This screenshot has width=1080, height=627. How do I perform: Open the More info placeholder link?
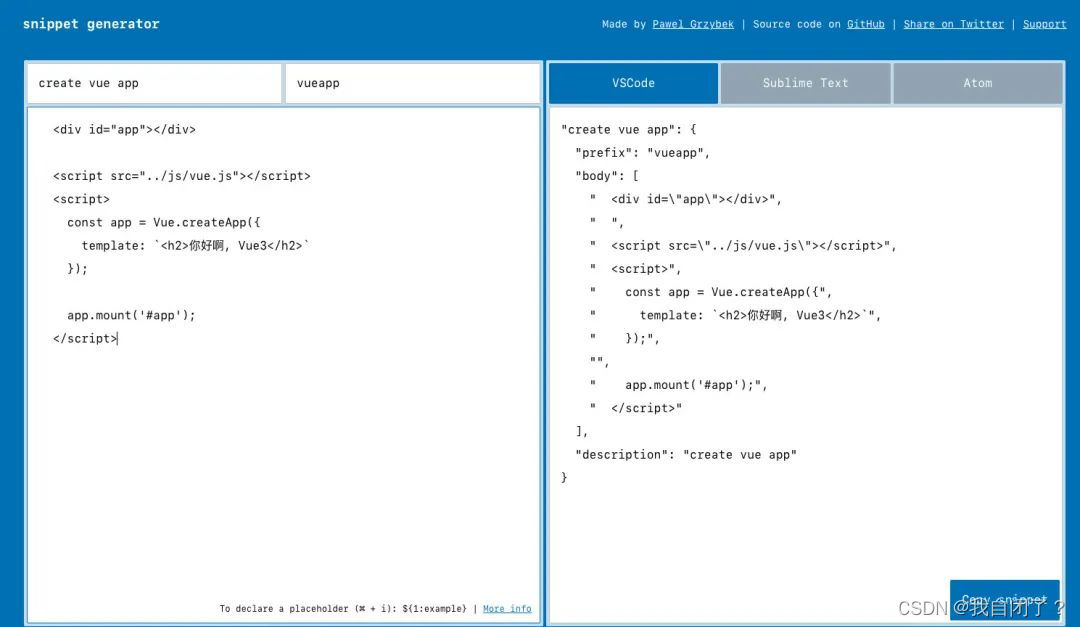pyautogui.click(x=507, y=608)
